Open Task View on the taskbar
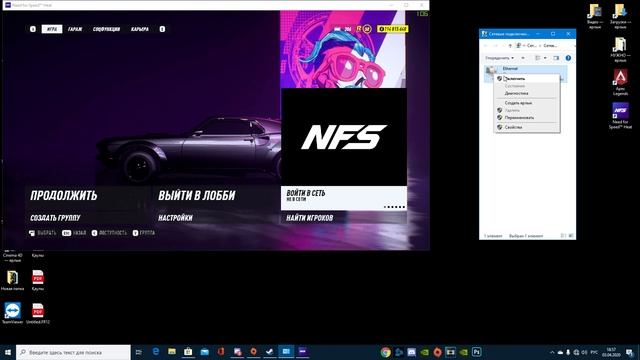Screen dimensions: 640x360 (x=139, y=352)
